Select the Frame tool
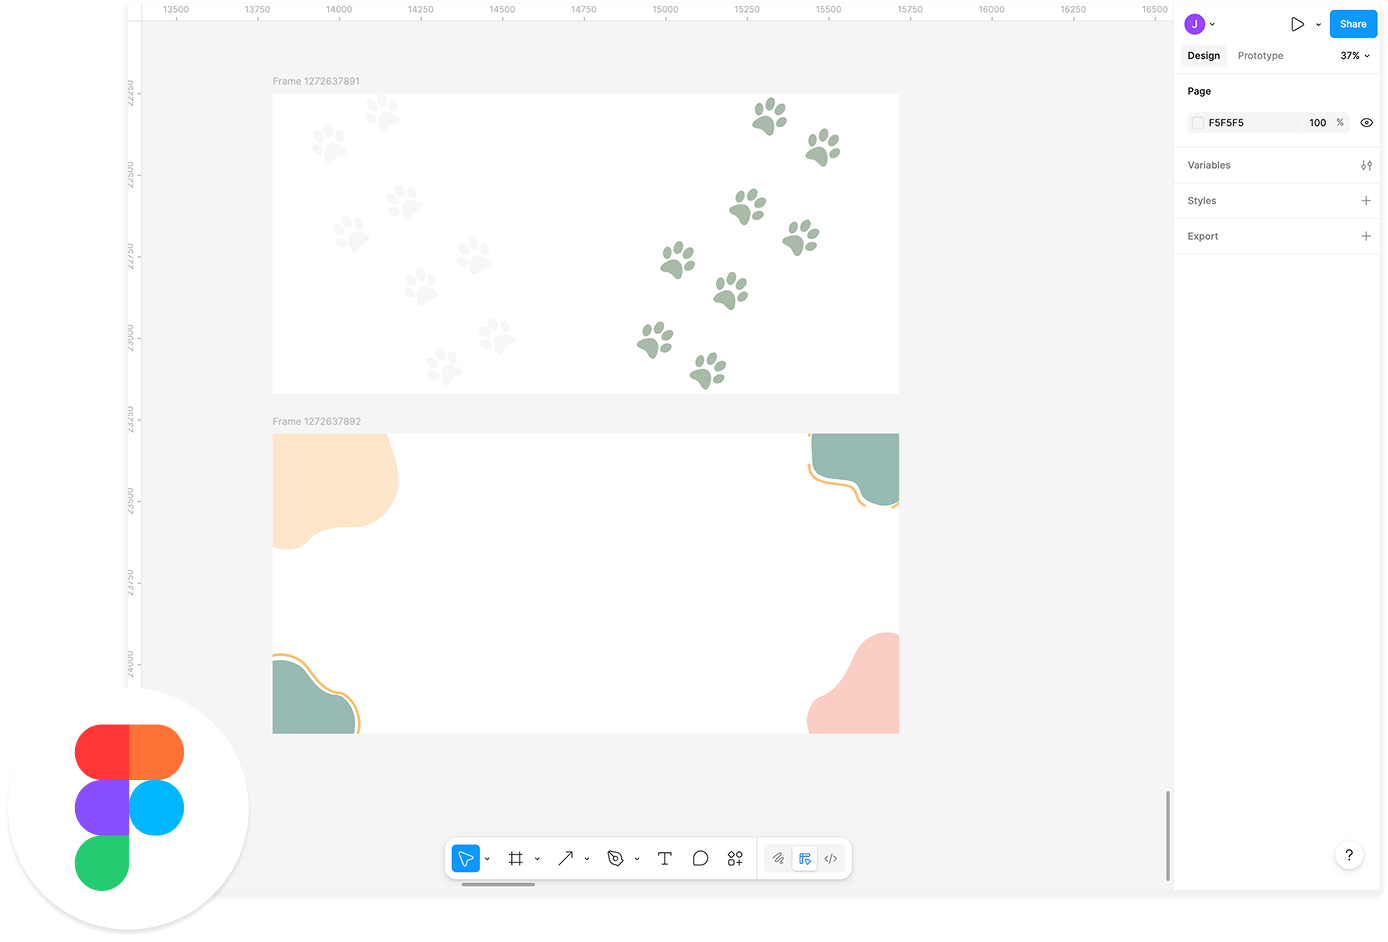Viewport: 1388px width, 942px height. [516, 858]
